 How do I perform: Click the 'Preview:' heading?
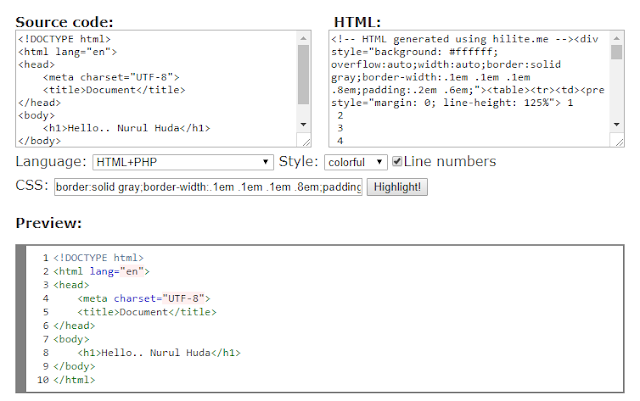(49, 223)
